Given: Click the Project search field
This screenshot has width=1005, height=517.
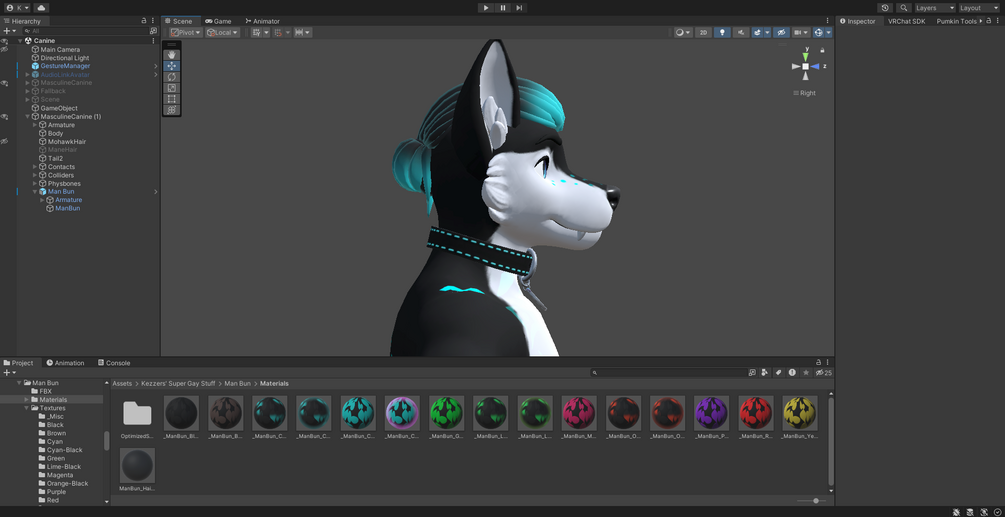Looking at the screenshot, I should (x=668, y=372).
